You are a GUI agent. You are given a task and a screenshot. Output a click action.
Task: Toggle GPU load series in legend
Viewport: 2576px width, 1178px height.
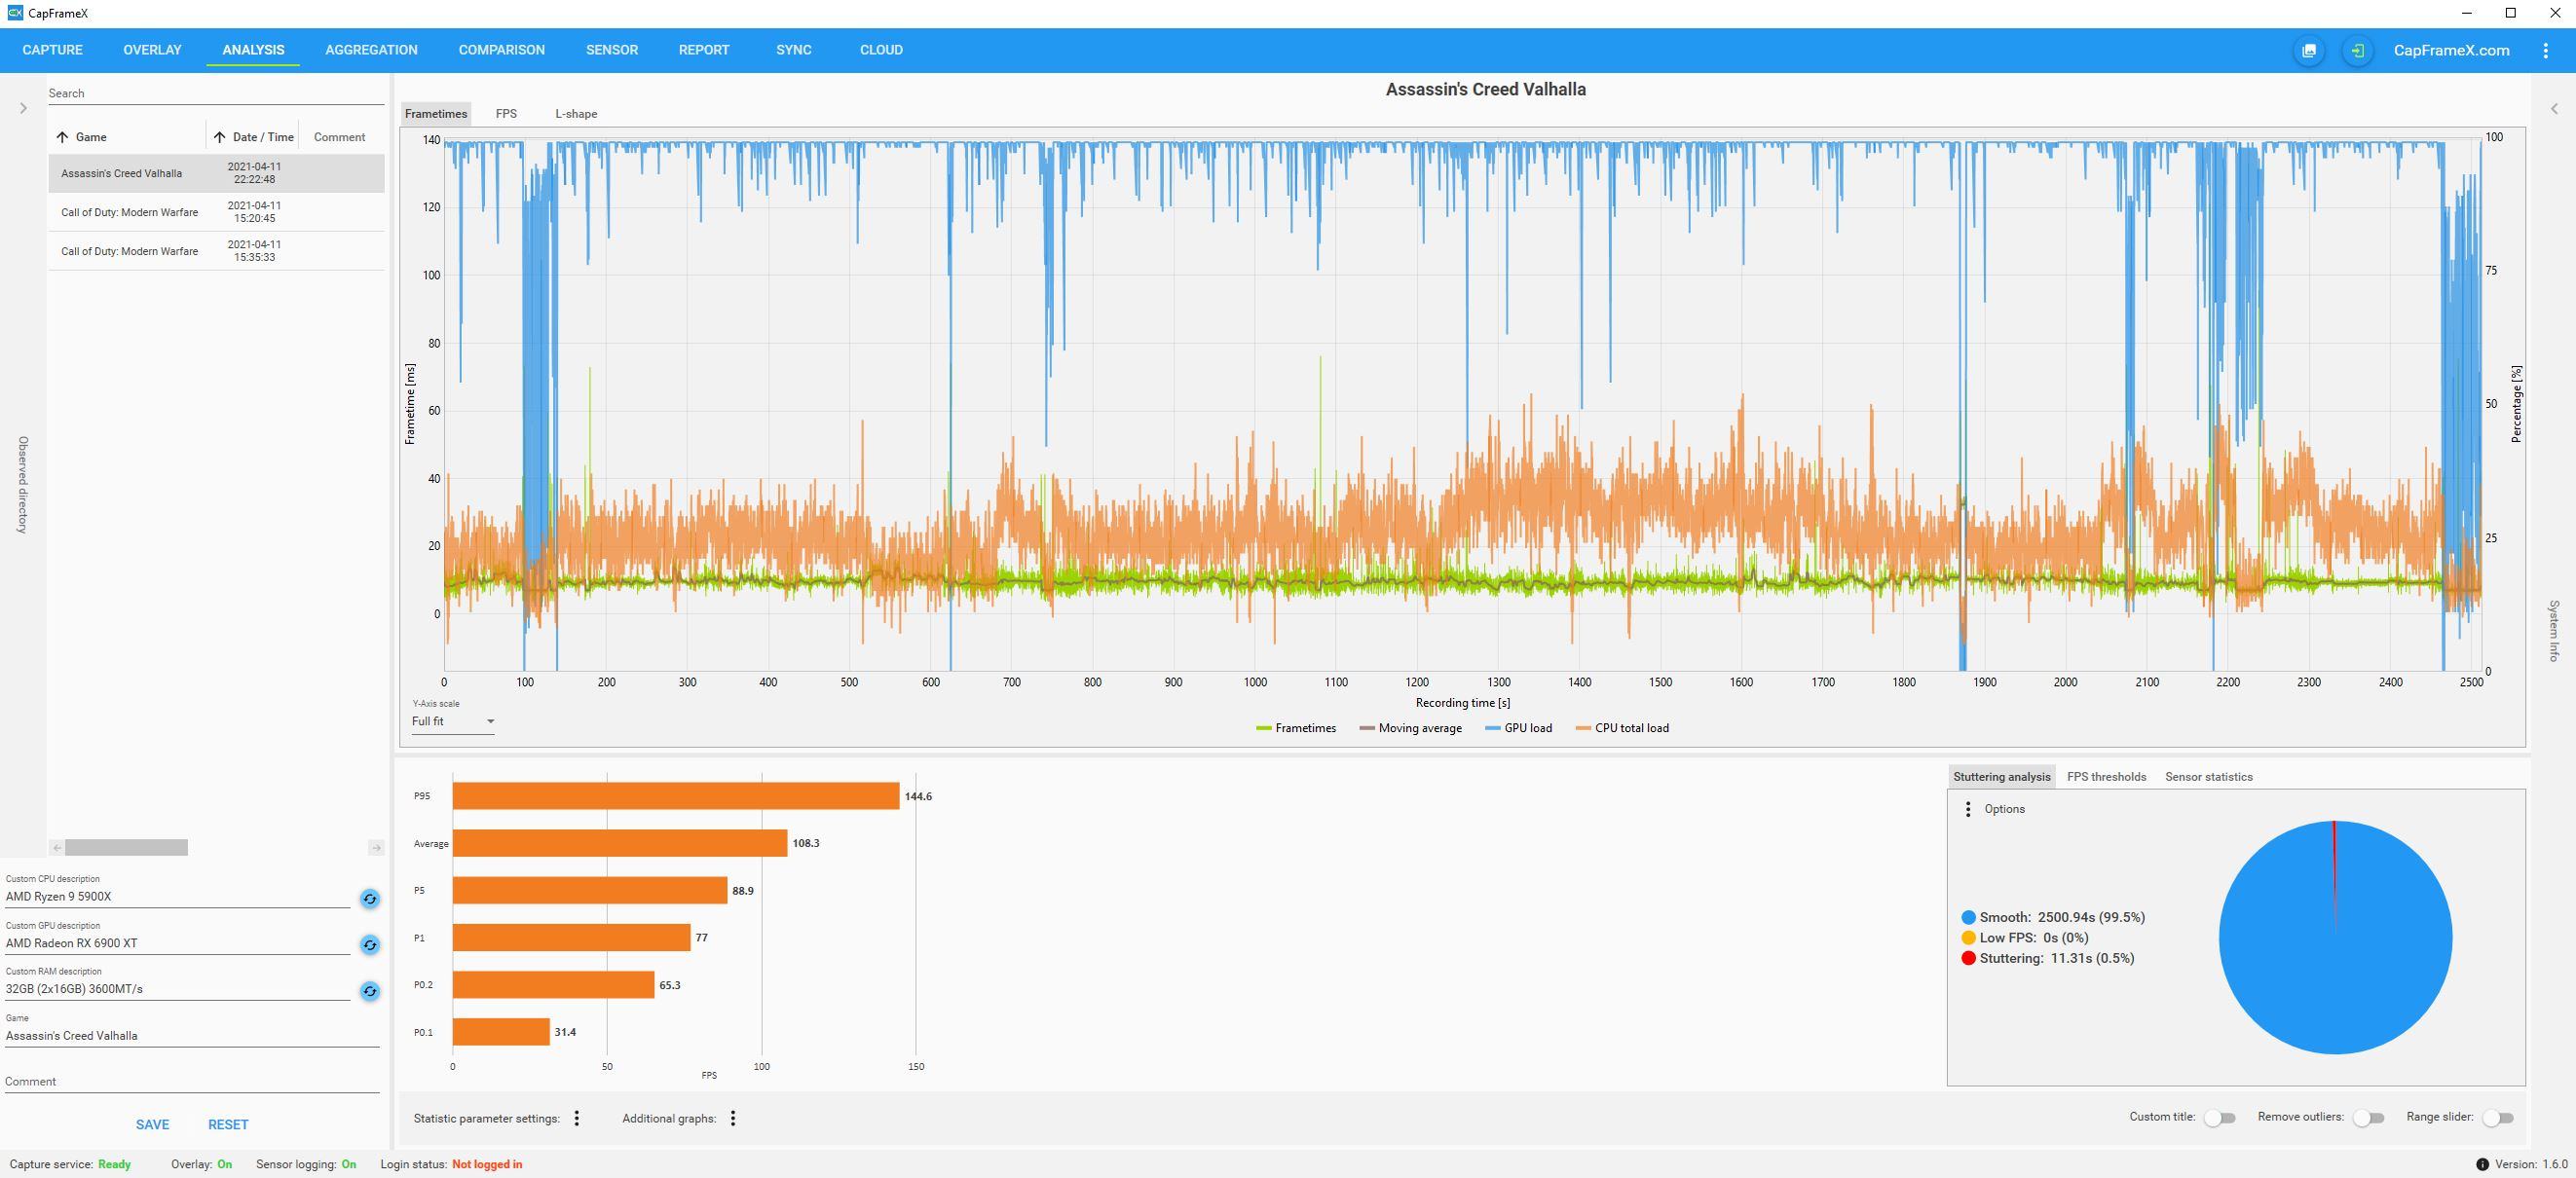pos(1519,728)
